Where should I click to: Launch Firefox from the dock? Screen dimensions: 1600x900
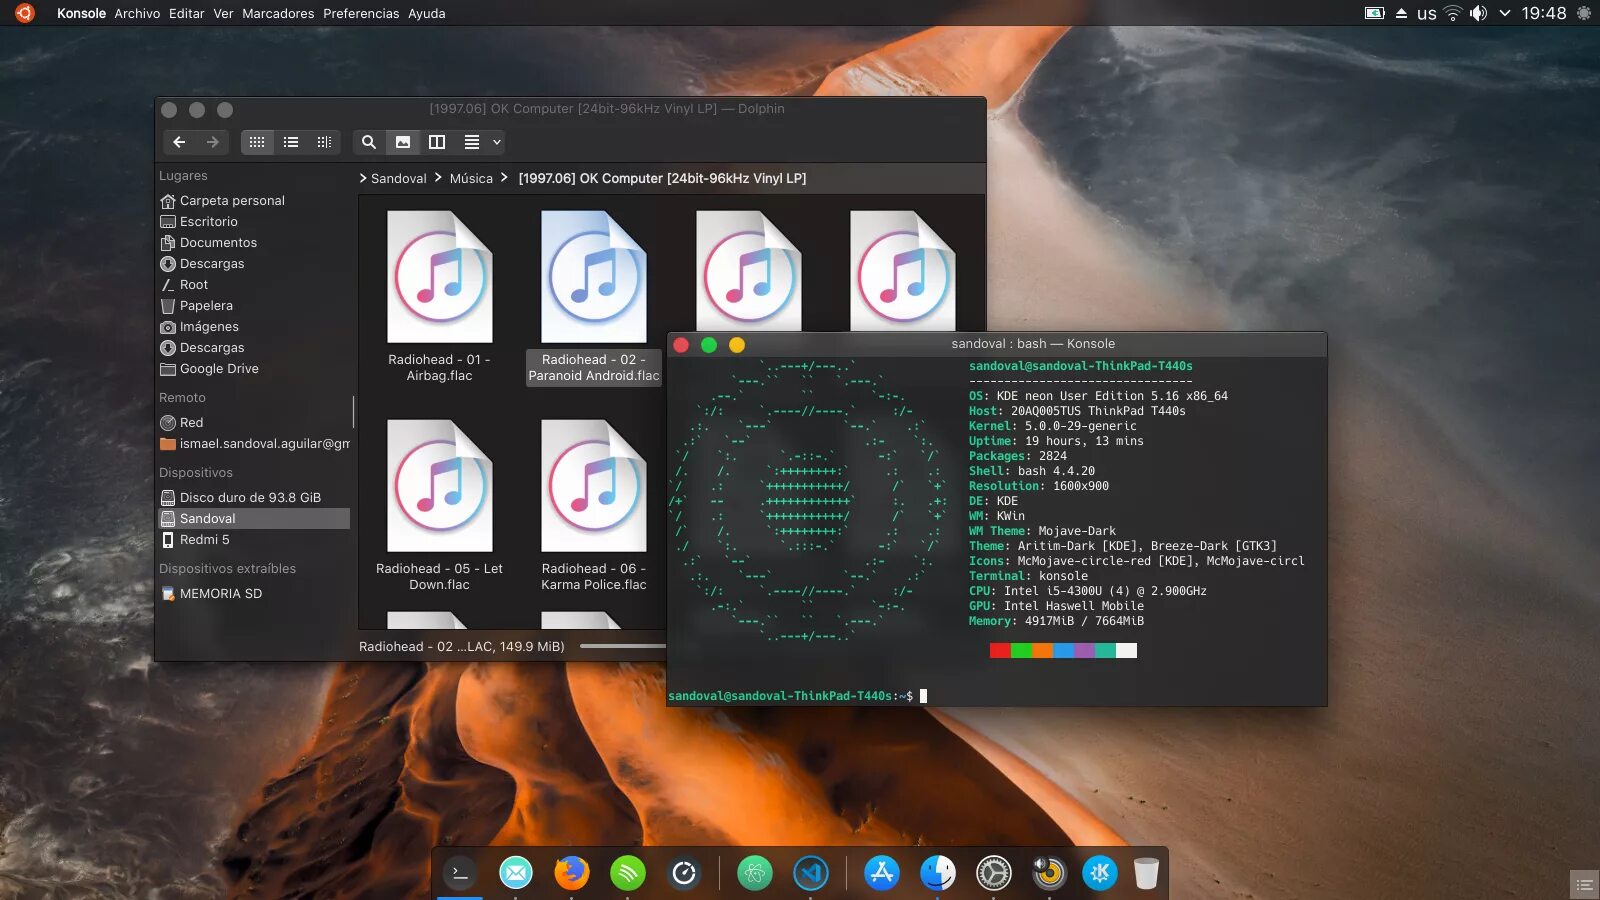tap(572, 873)
